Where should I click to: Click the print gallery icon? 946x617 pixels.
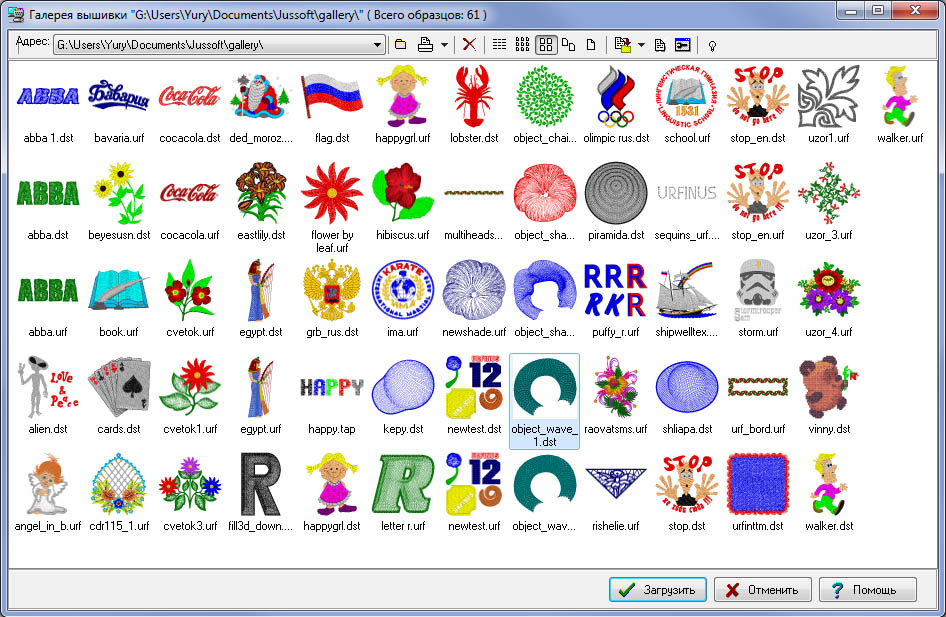[425, 45]
